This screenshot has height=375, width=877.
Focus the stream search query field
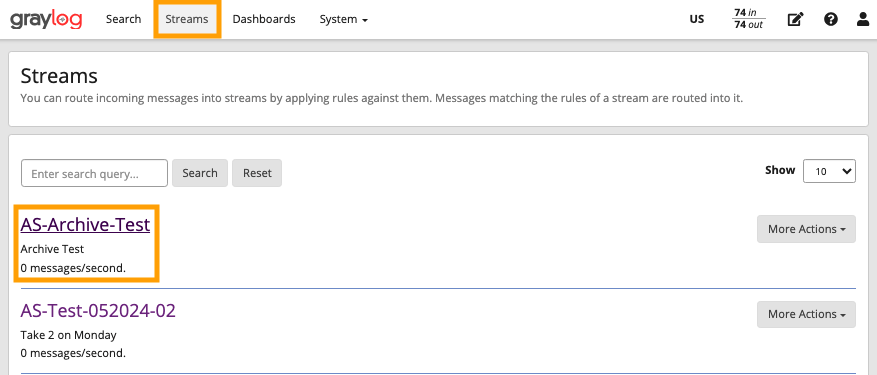[x=95, y=173]
